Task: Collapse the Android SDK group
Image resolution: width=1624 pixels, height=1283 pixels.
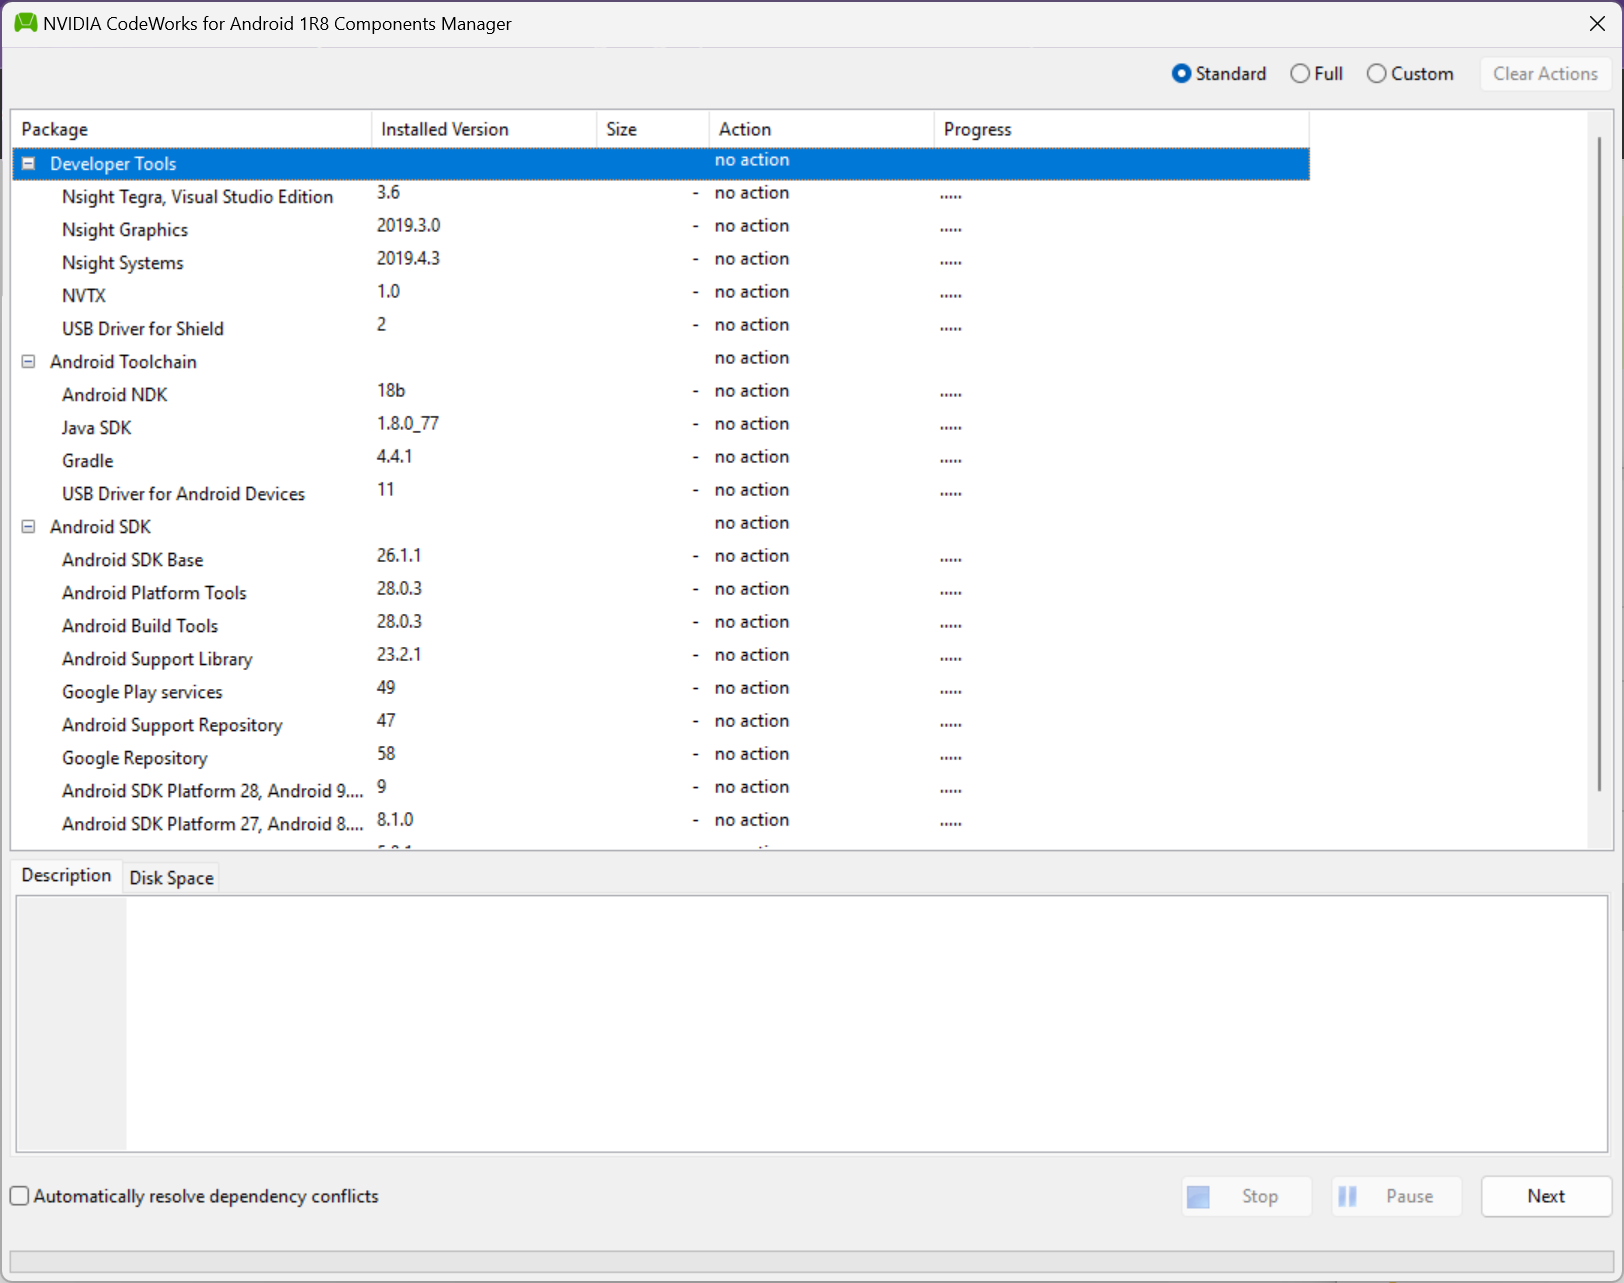Action: click(x=29, y=526)
